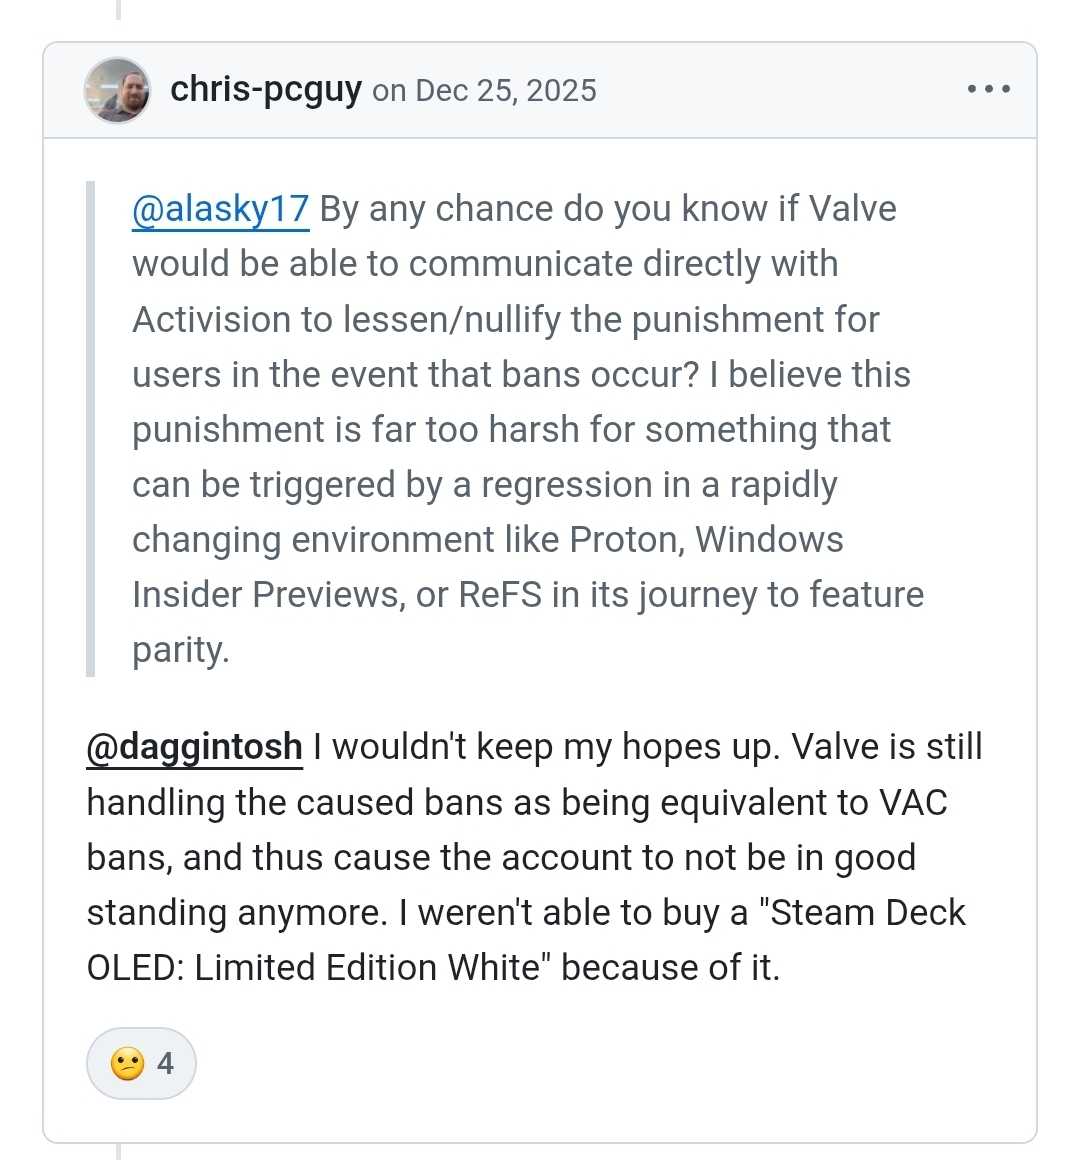Toggle the confused face reaction emoji
The height and width of the screenshot is (1160, 1080).
pyautogui.click(x=127, y=1063)
